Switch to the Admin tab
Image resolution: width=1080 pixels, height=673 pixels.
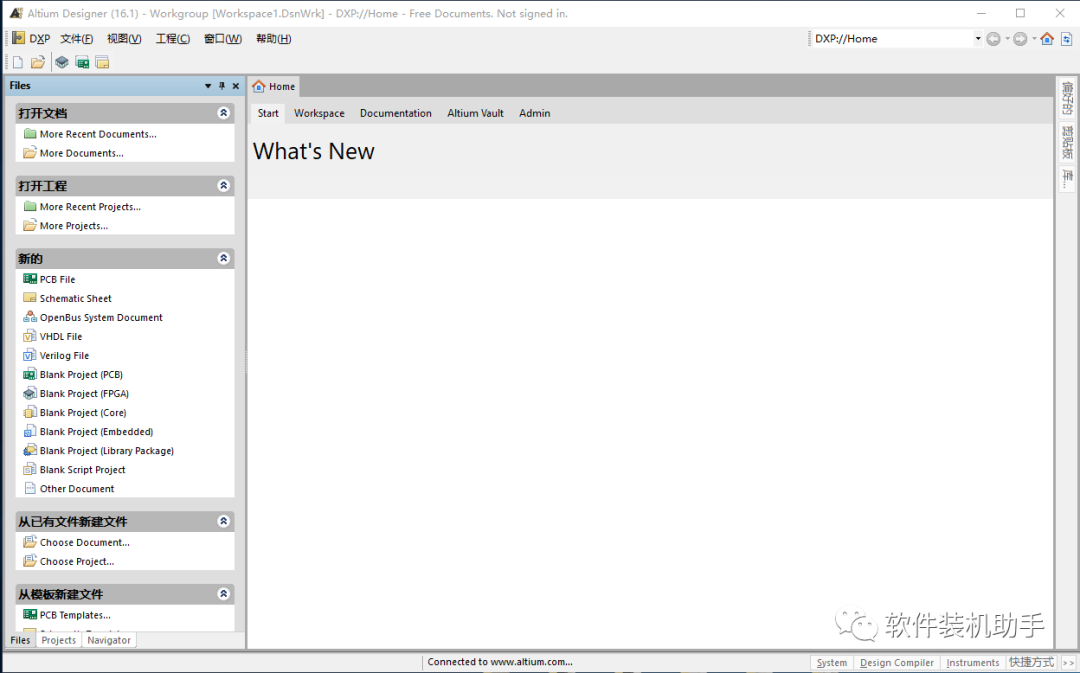pos(534,113)
